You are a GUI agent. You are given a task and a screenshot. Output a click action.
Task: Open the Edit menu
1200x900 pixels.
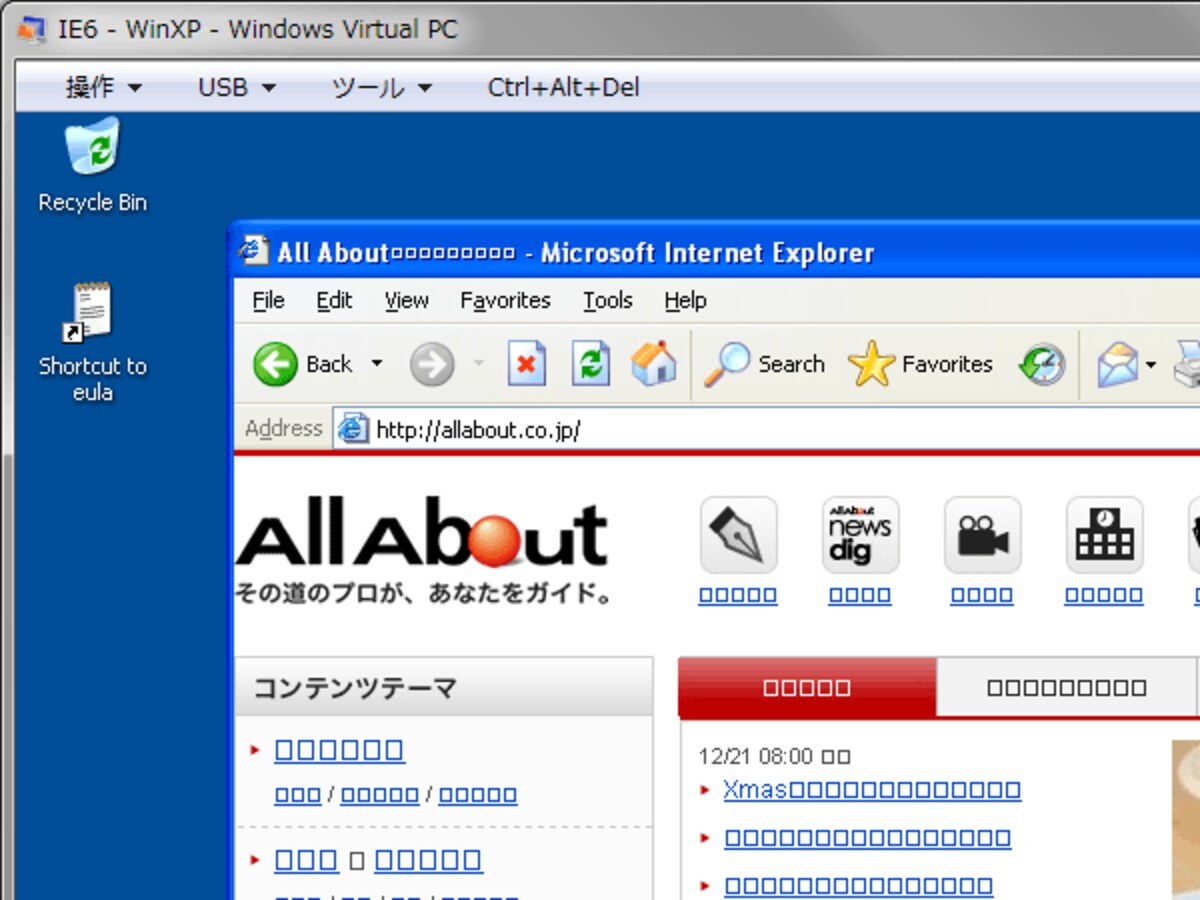tap(334, 301)
